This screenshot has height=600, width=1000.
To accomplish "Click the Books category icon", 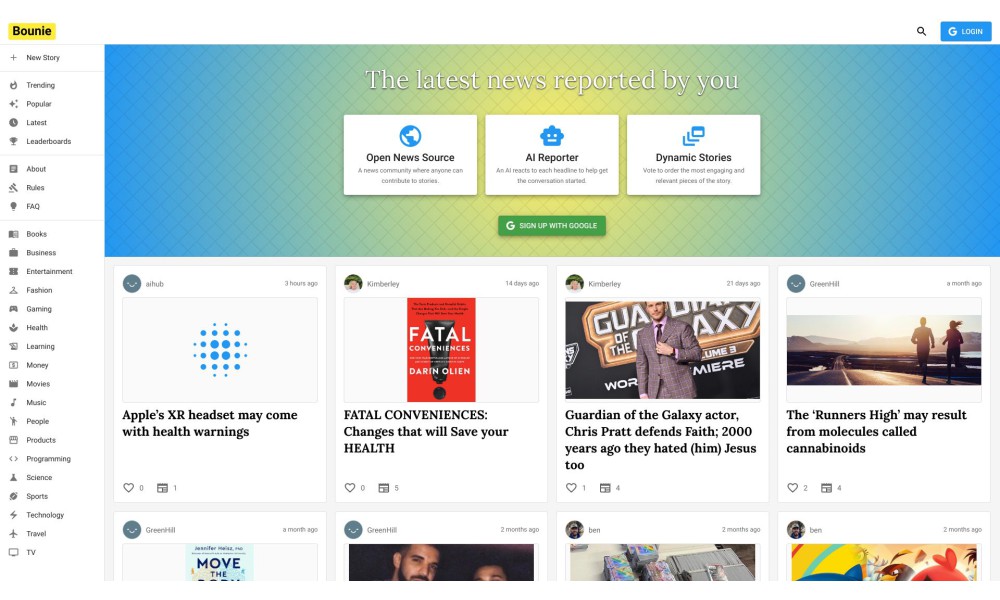I will (x=13, y=234).
